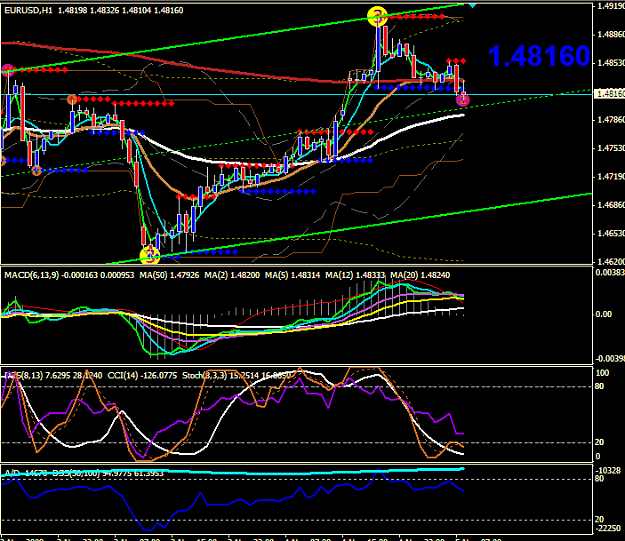Click the 1.4653 level on the price axis
The width and height of the screenshot is (625, 541).
(610, 233)
